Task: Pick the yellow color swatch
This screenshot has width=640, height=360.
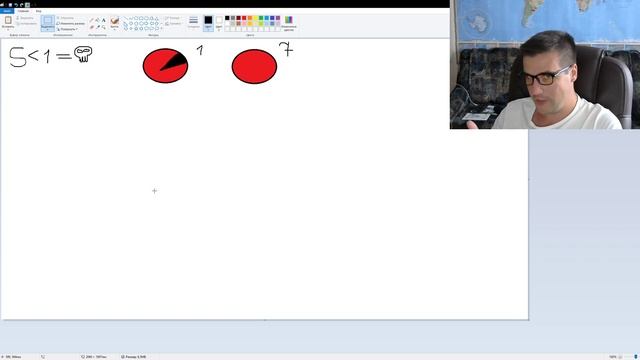Action: tap(256, 18)
